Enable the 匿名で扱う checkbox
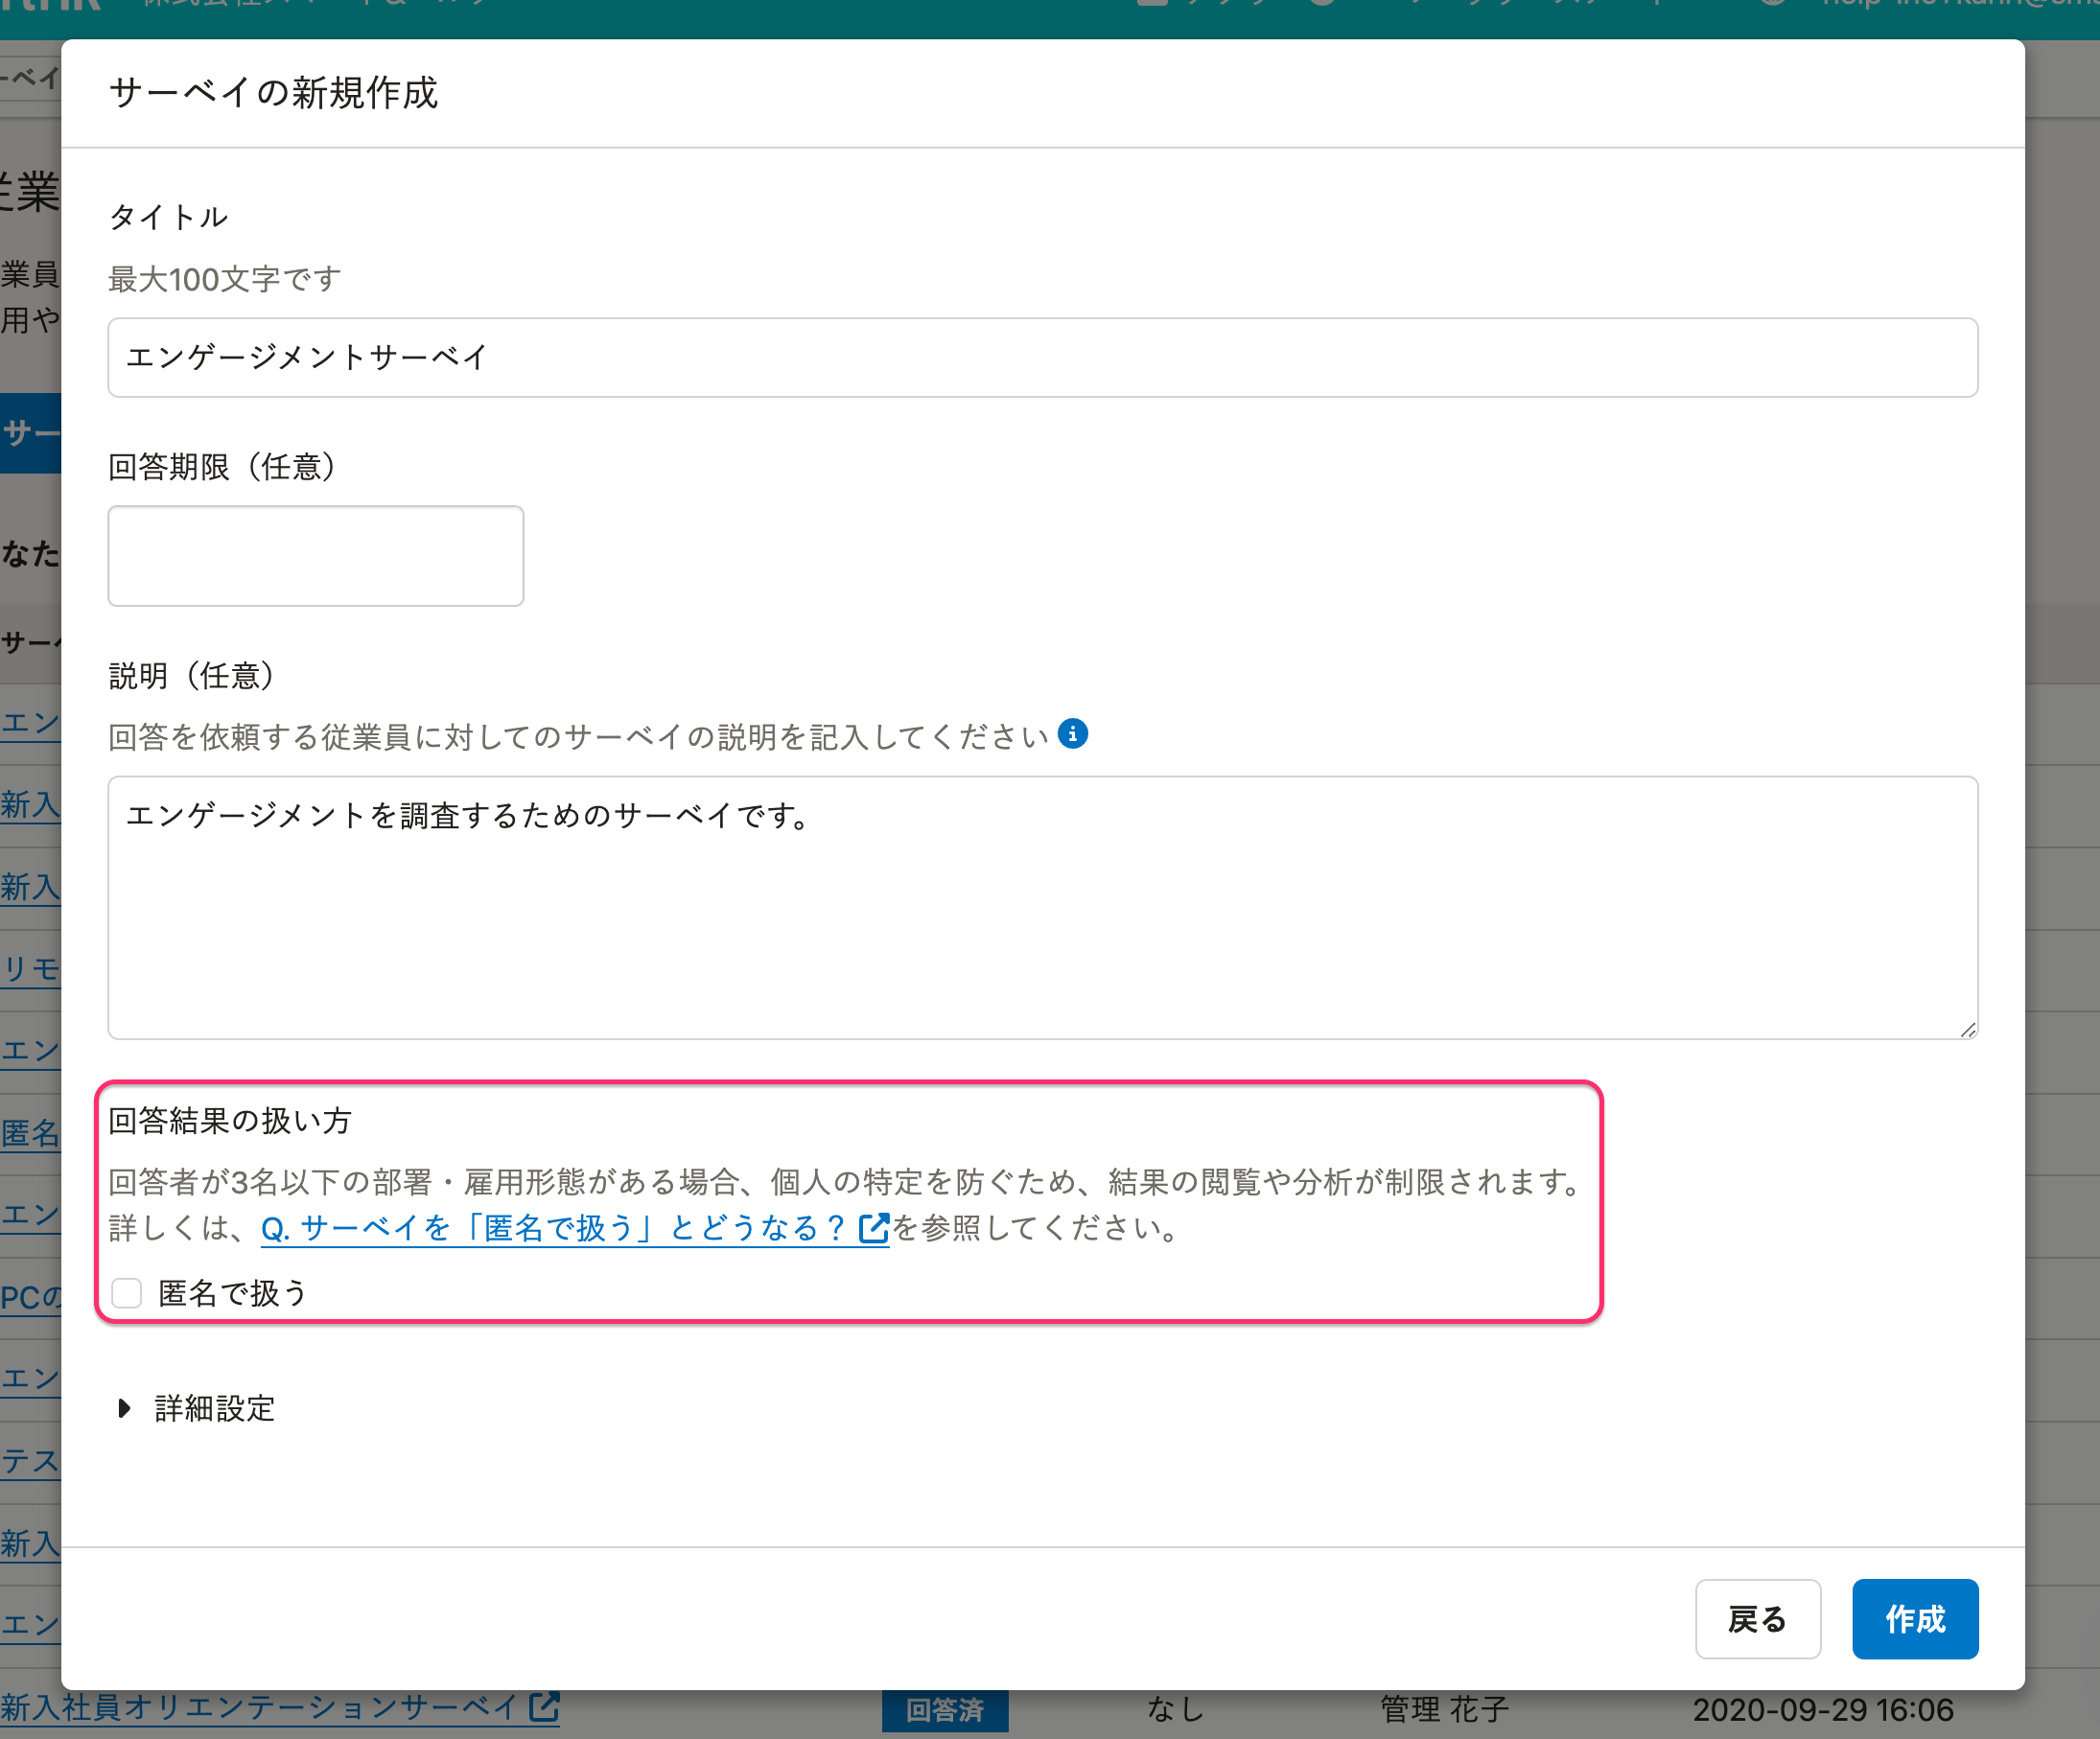 tap(127, 1293)
